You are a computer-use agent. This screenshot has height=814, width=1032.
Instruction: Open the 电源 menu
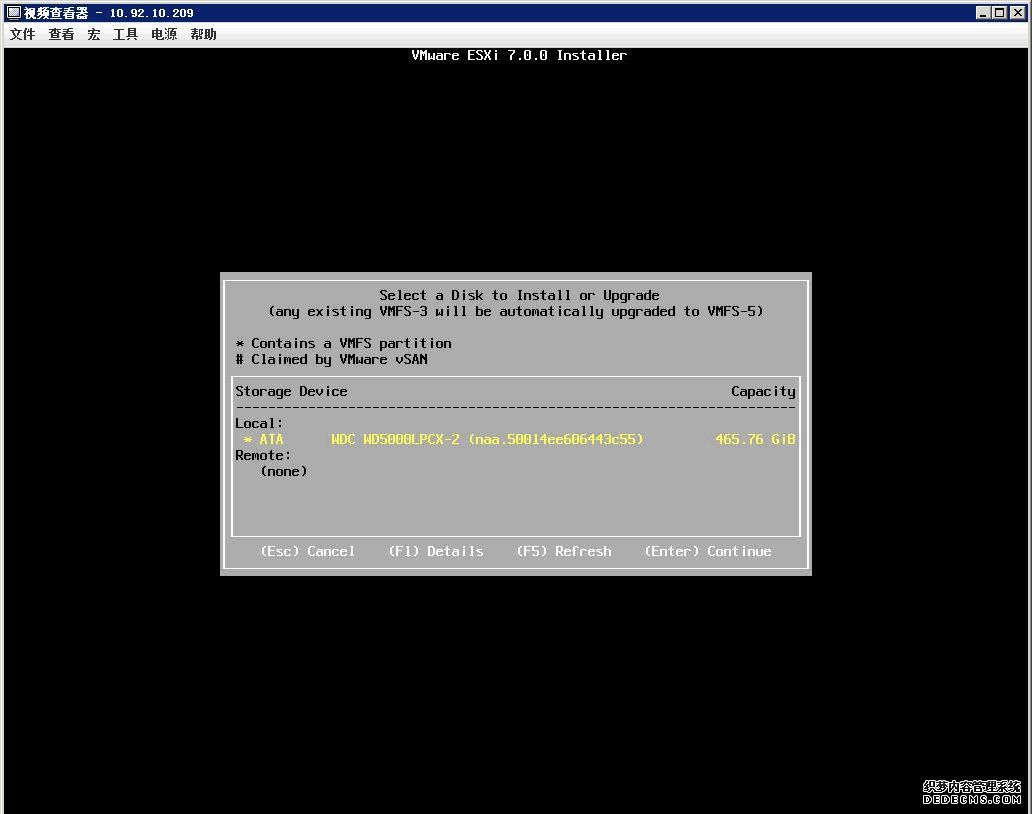point(163,34)
